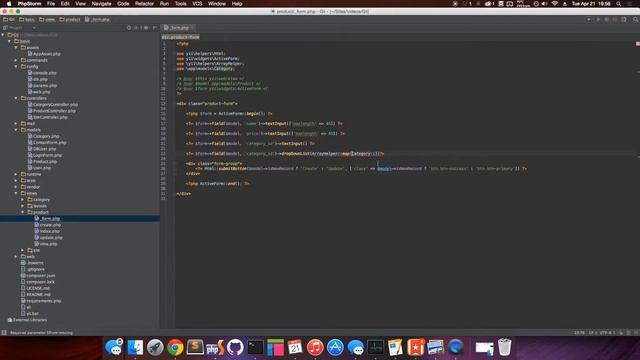Open PhpStorm icon in the Dock
This screenshot has height=360, width=640.
(x=215, y=348)
